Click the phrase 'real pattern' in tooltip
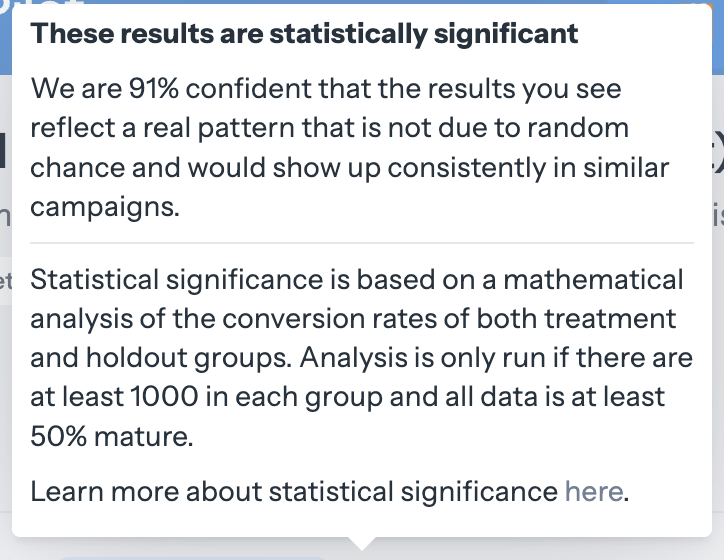This screenshot has height=560, width=724. pyautogui.click(x=218, y=128)
